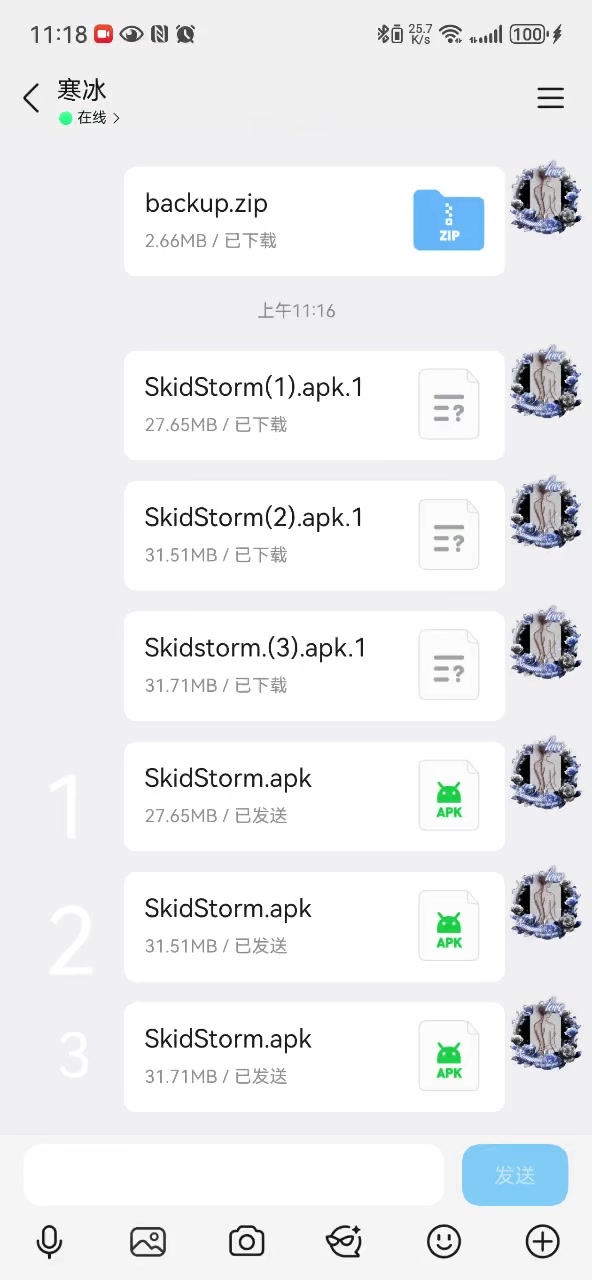Open the 27.65MB SkidStorm.apk sent file
The image size is (592, 1280).
314,796
